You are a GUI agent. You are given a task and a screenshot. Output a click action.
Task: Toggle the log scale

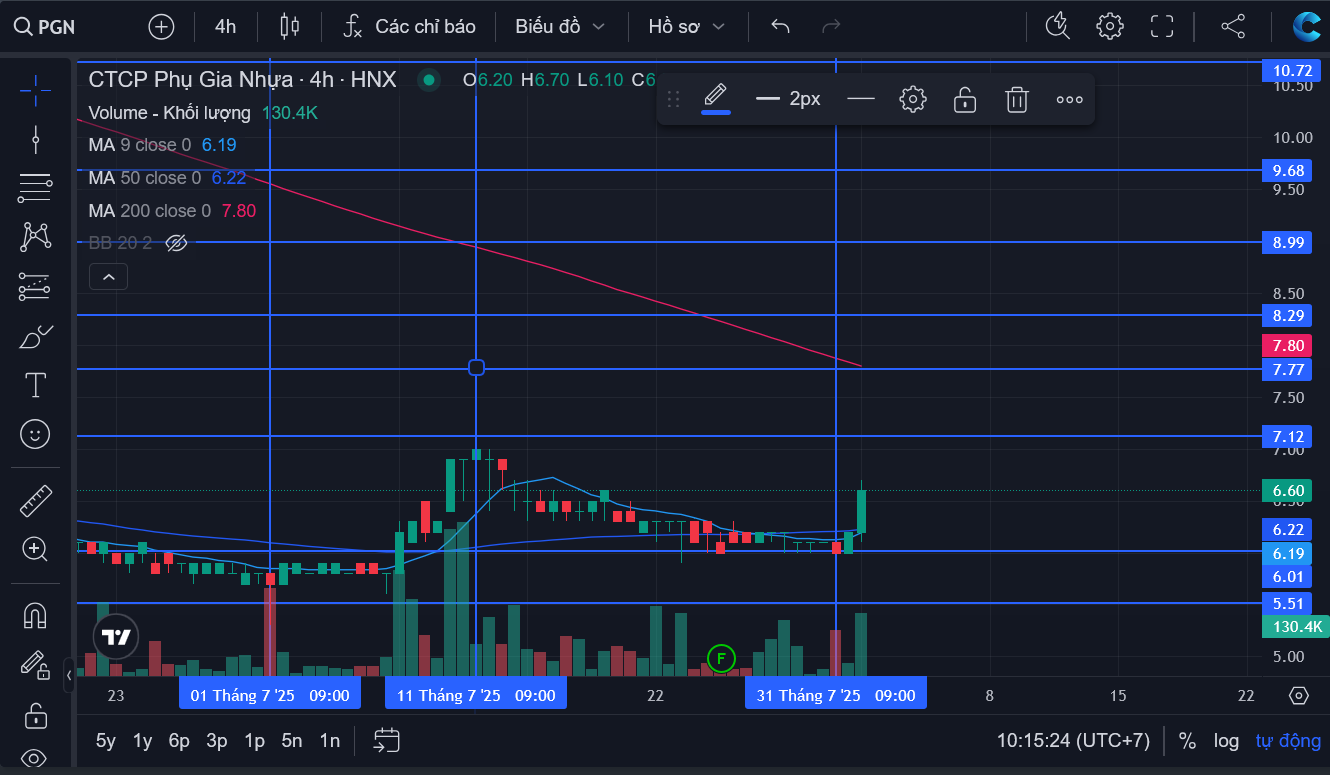pyautogui.click(x=1226, y=741)
